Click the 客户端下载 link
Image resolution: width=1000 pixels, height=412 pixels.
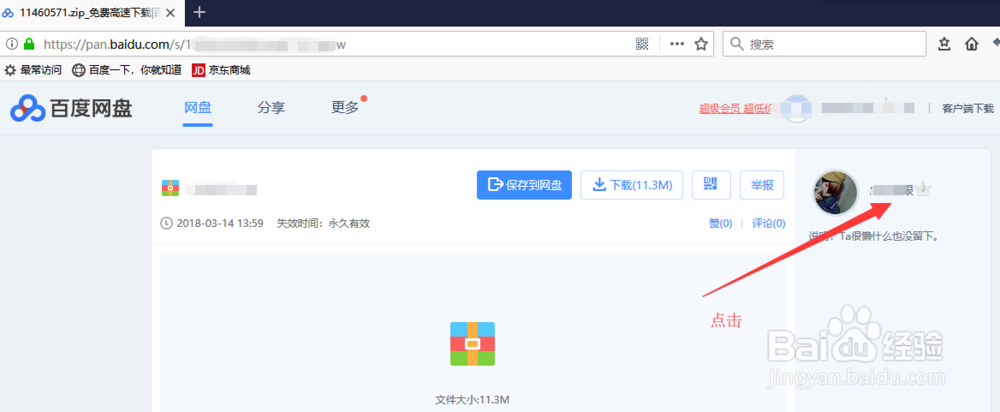click(x=968, y=108)
